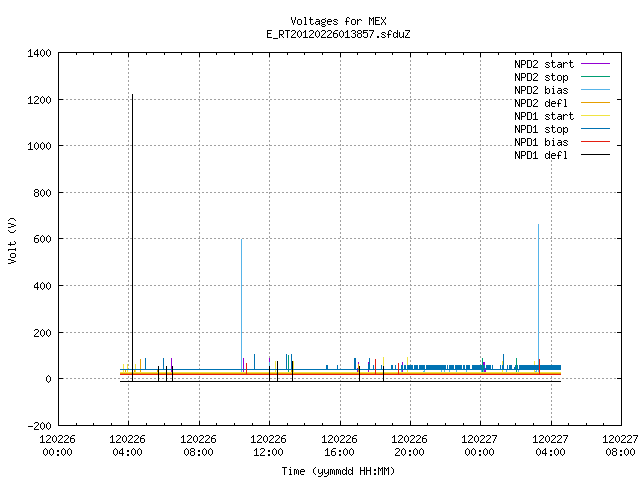The image size is (640, 480).
Task: Click the 400 y-axis tick label
Action: click(x=42, y=286)
